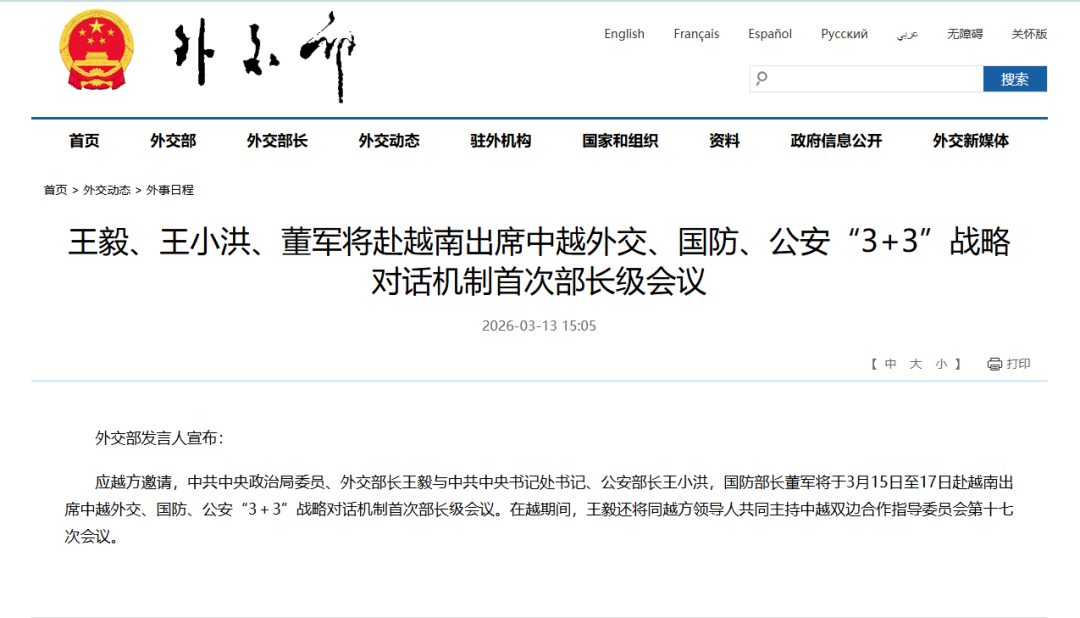
Task: Enable 关怀版 care mode
Action: pos(1029,34)
